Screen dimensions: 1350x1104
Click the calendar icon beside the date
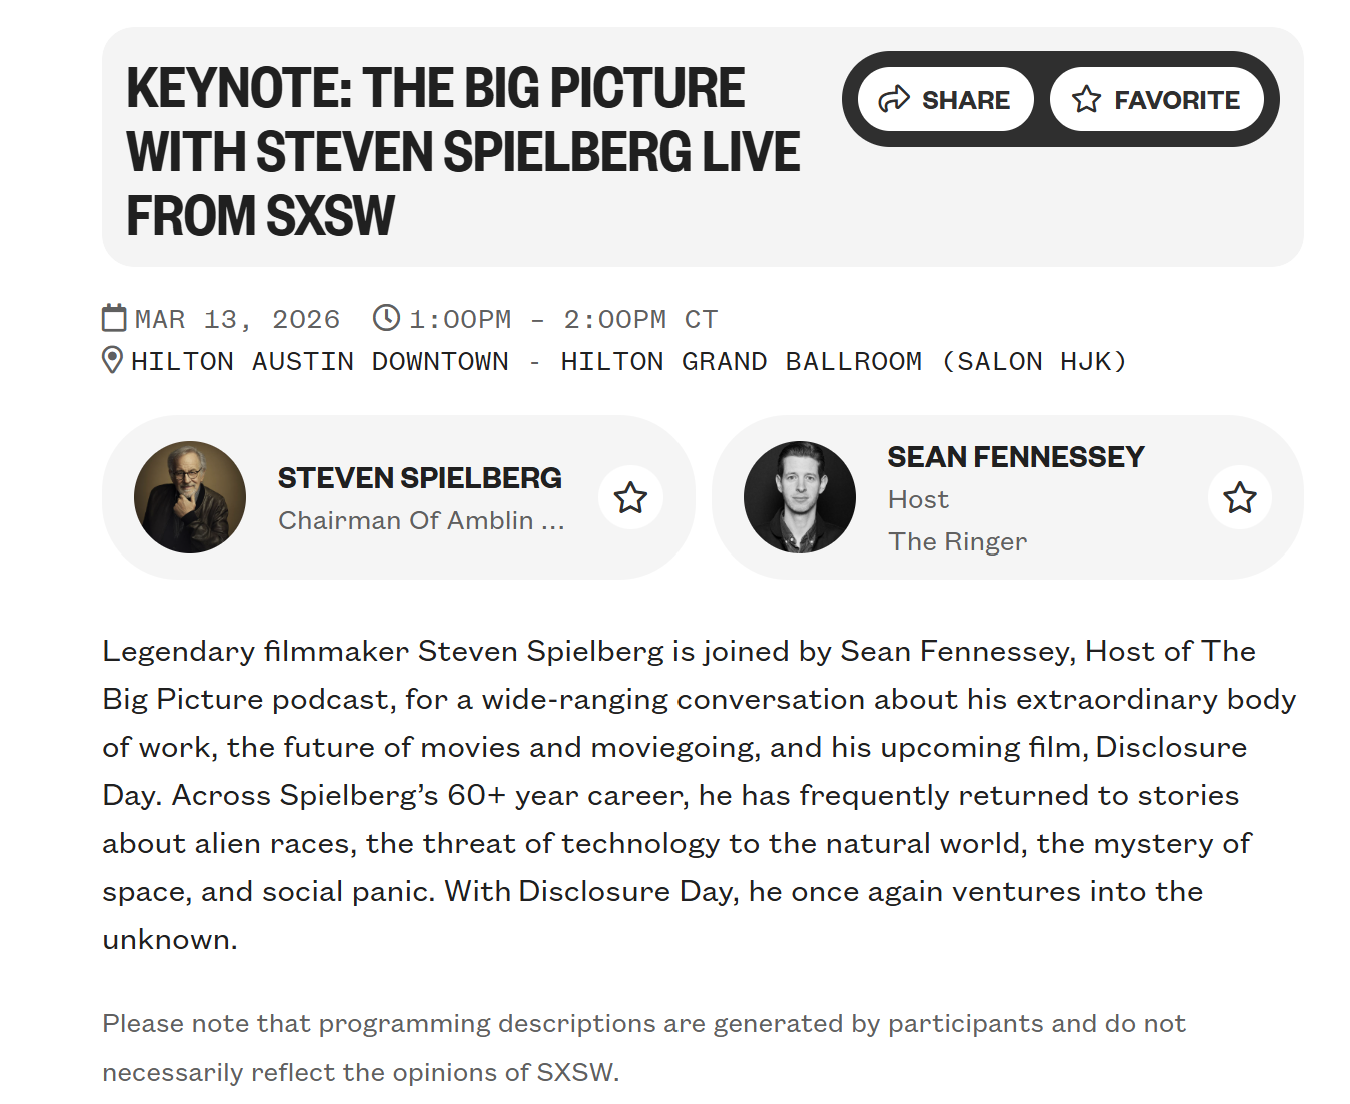click(x=115, y=318)
